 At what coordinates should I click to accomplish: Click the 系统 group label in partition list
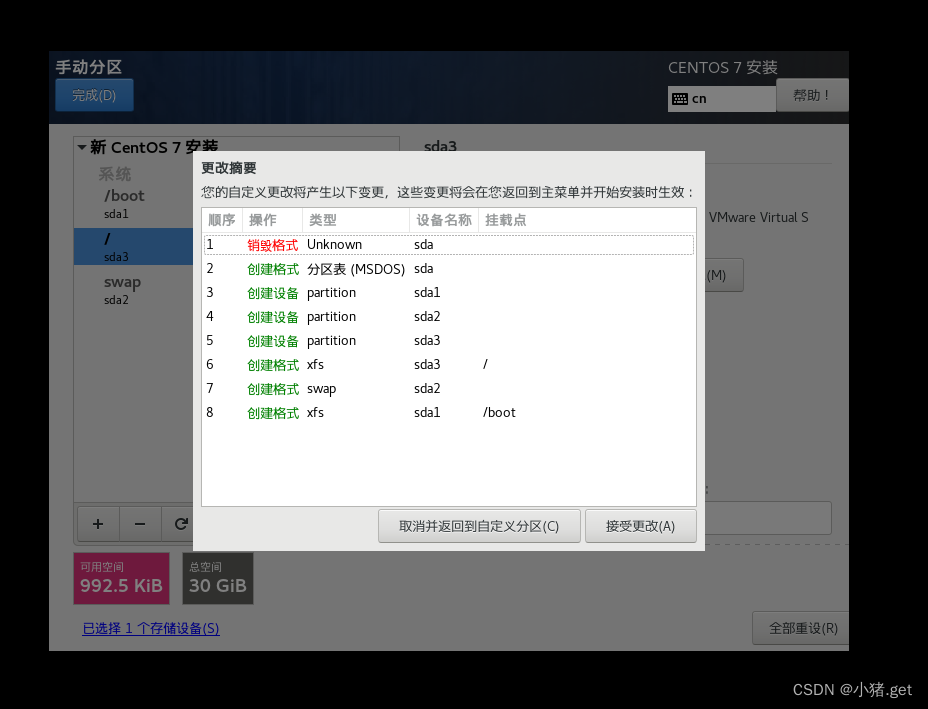tap(115, 174)
